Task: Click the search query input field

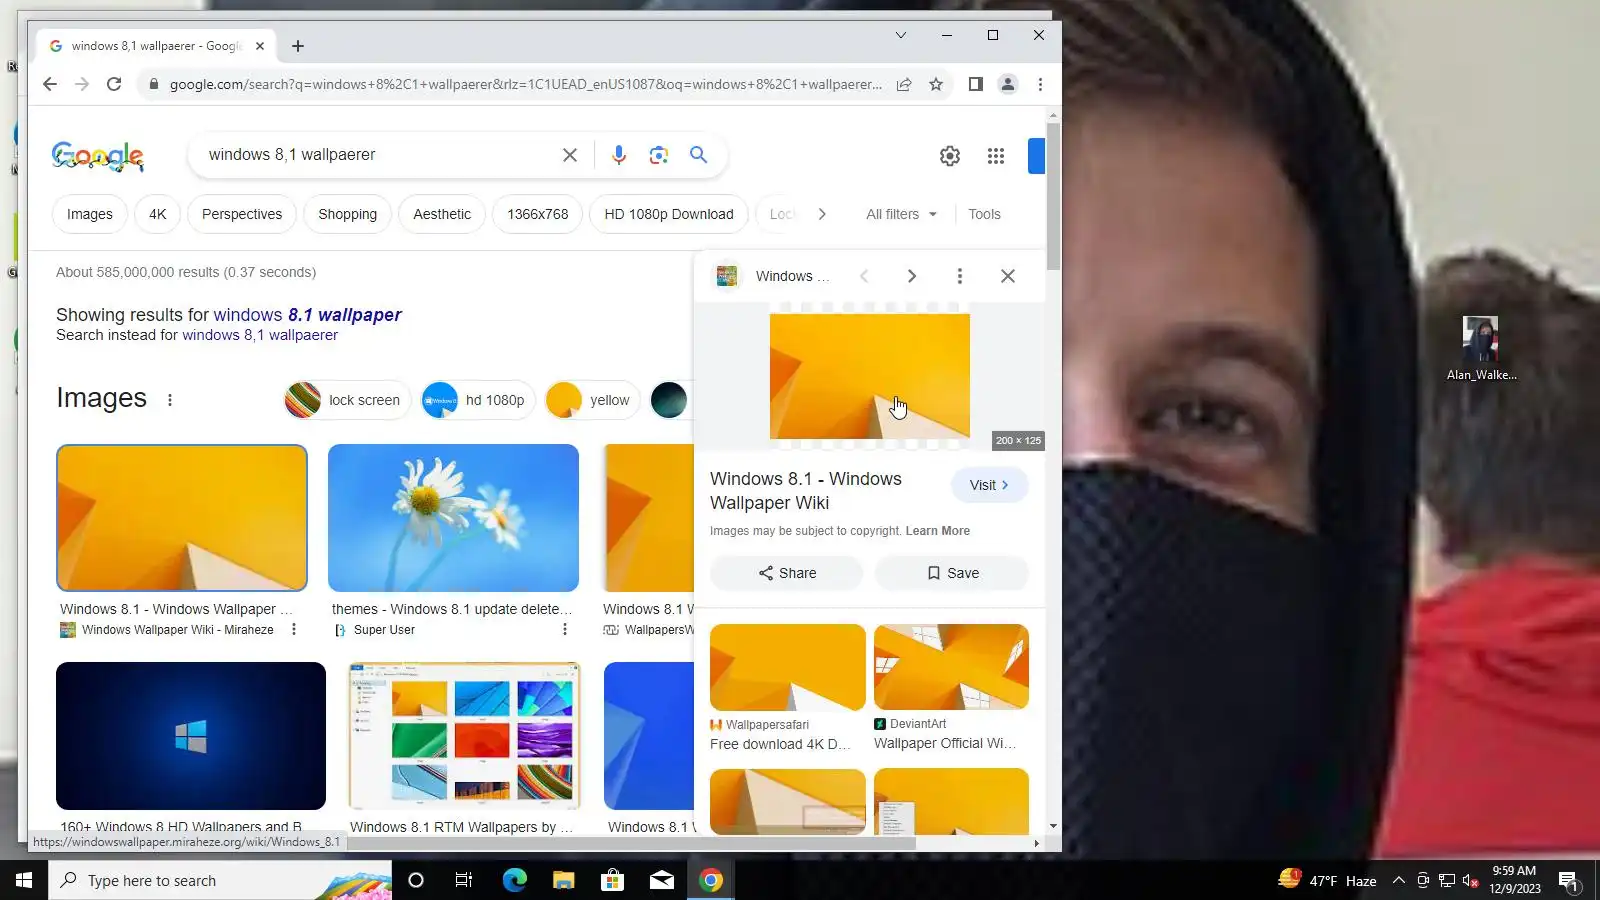Action: tap(380, 155)
